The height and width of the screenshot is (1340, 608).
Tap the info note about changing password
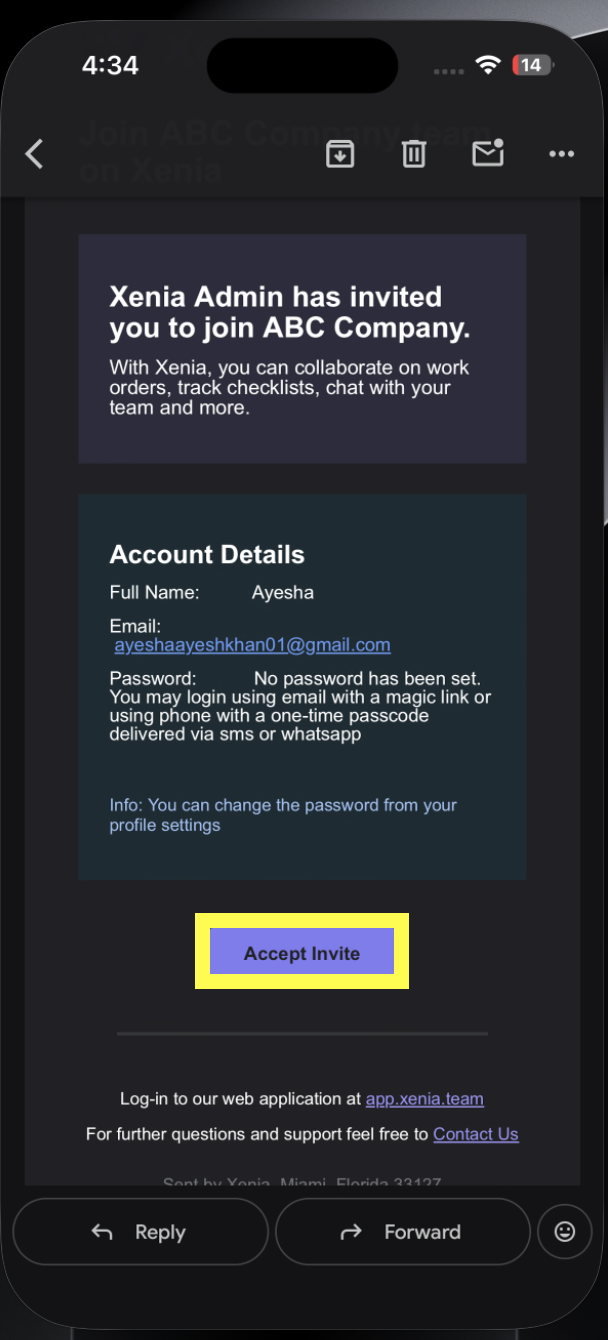[283, 815]
